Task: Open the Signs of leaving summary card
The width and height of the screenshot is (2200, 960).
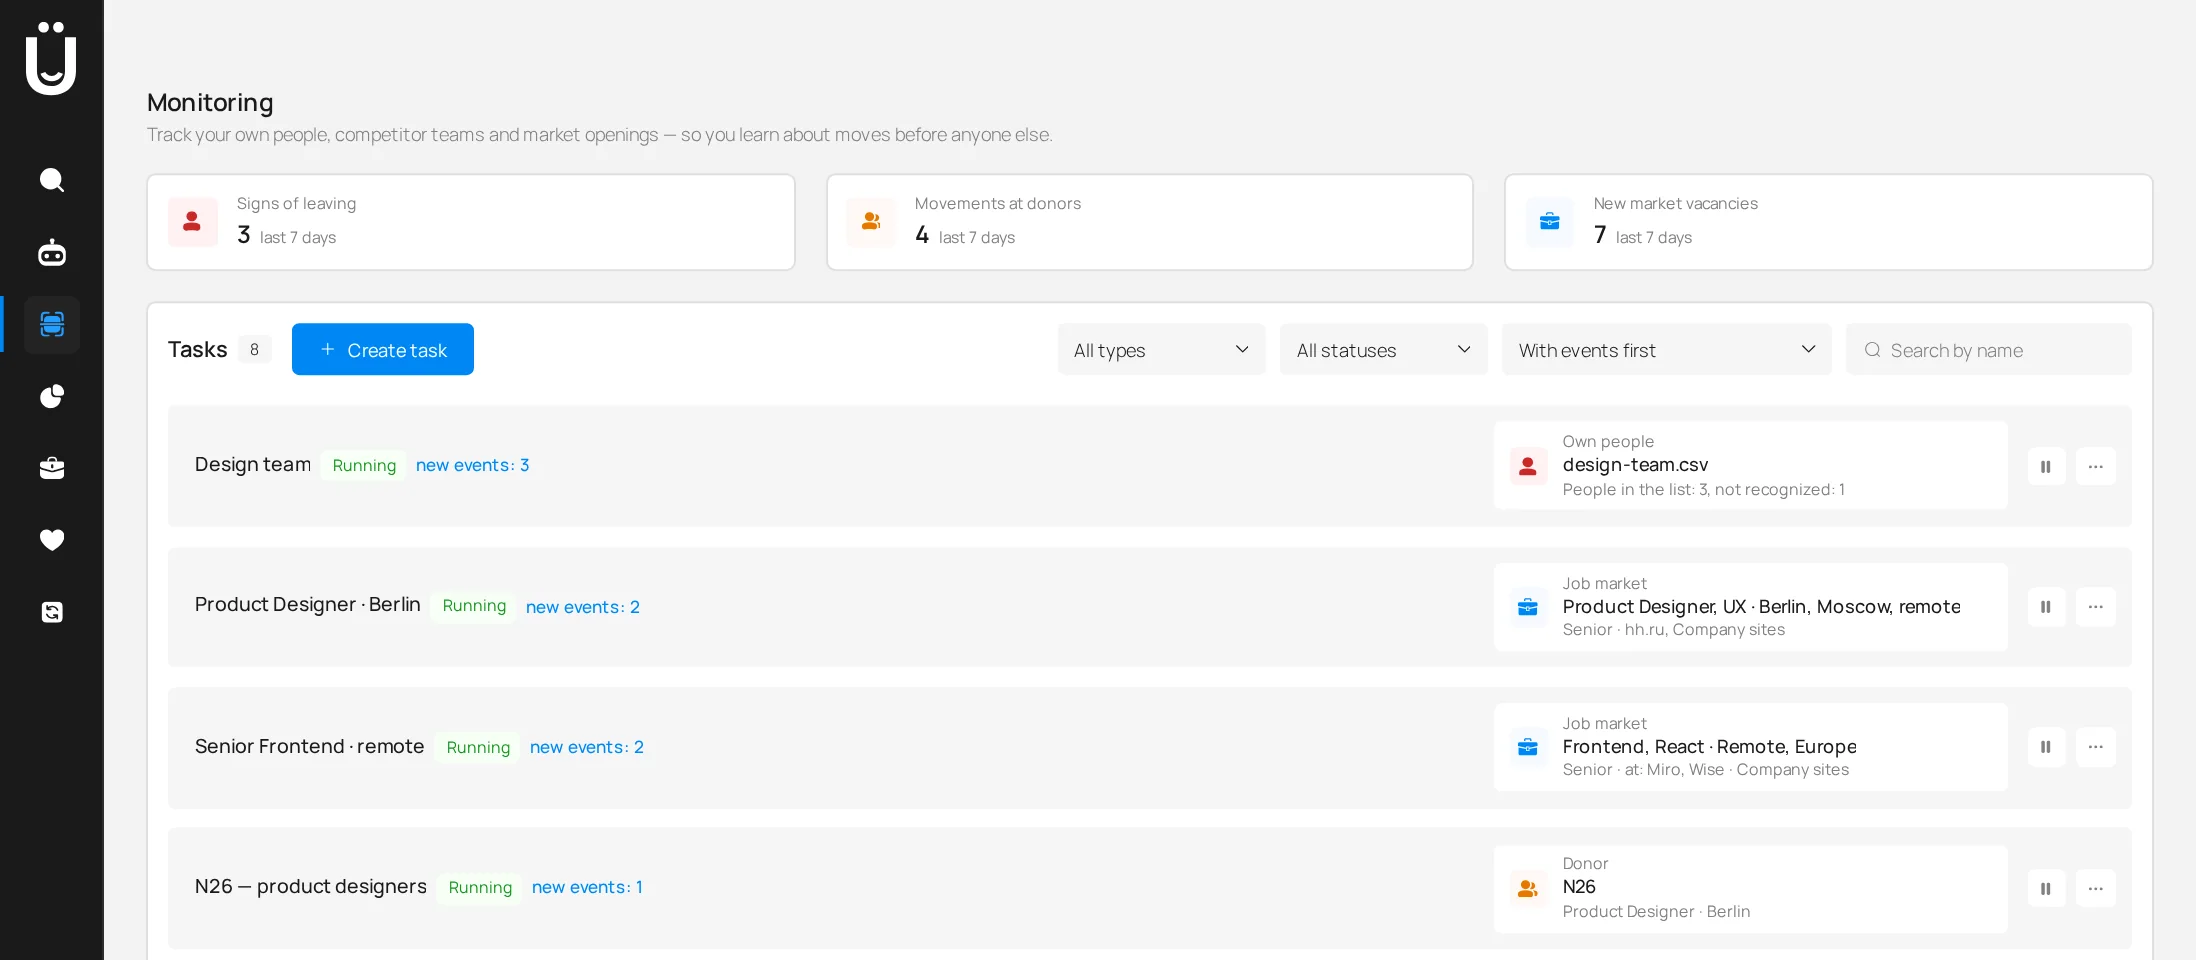Action: pyautogui.click(x=471, y=222)
